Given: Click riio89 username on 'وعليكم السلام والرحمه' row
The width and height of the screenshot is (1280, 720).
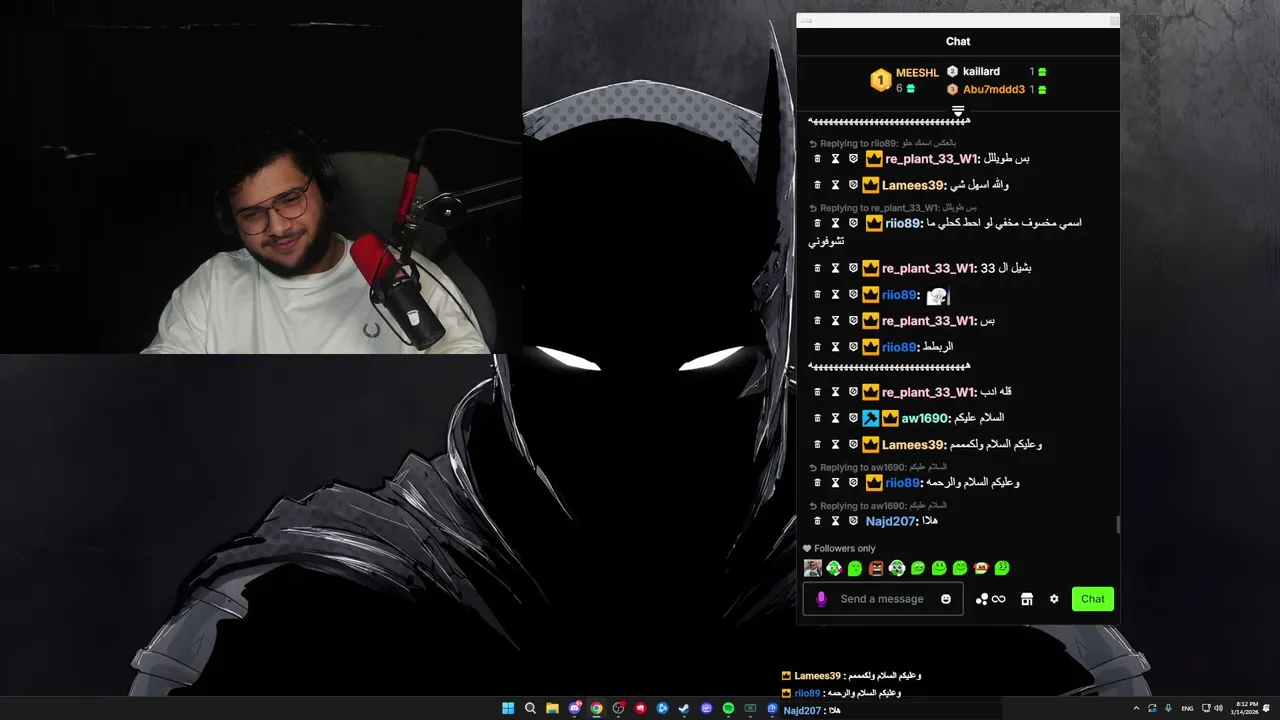Looking at the screenshot, I should [x=903, y=483].
